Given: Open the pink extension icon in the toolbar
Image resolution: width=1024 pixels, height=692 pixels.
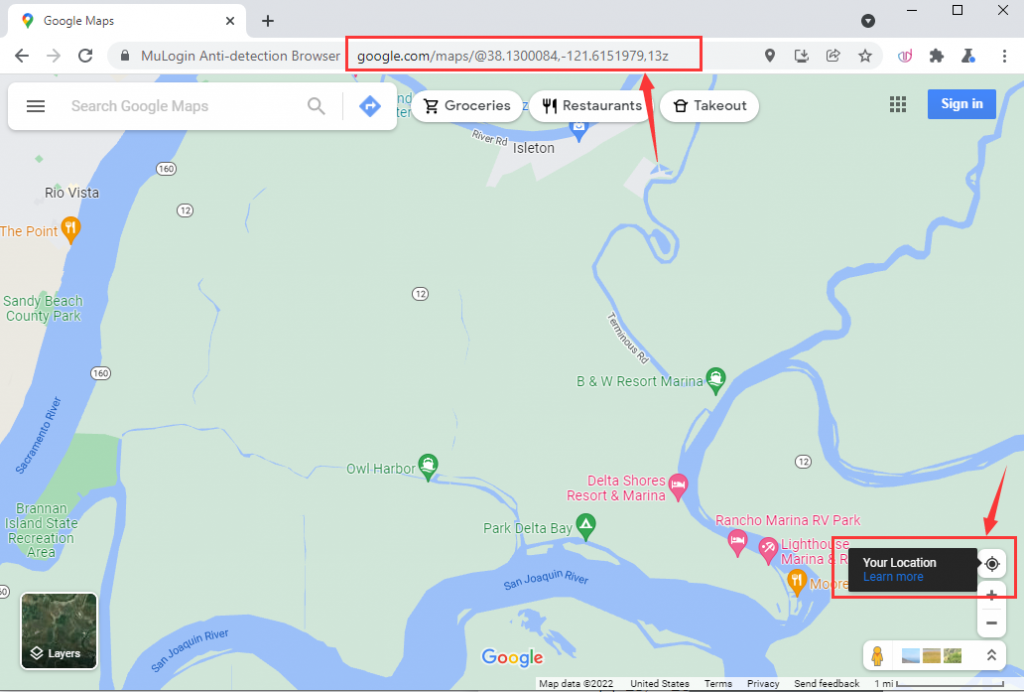Looking at the screenshot, I should click(x=905, y=56).
